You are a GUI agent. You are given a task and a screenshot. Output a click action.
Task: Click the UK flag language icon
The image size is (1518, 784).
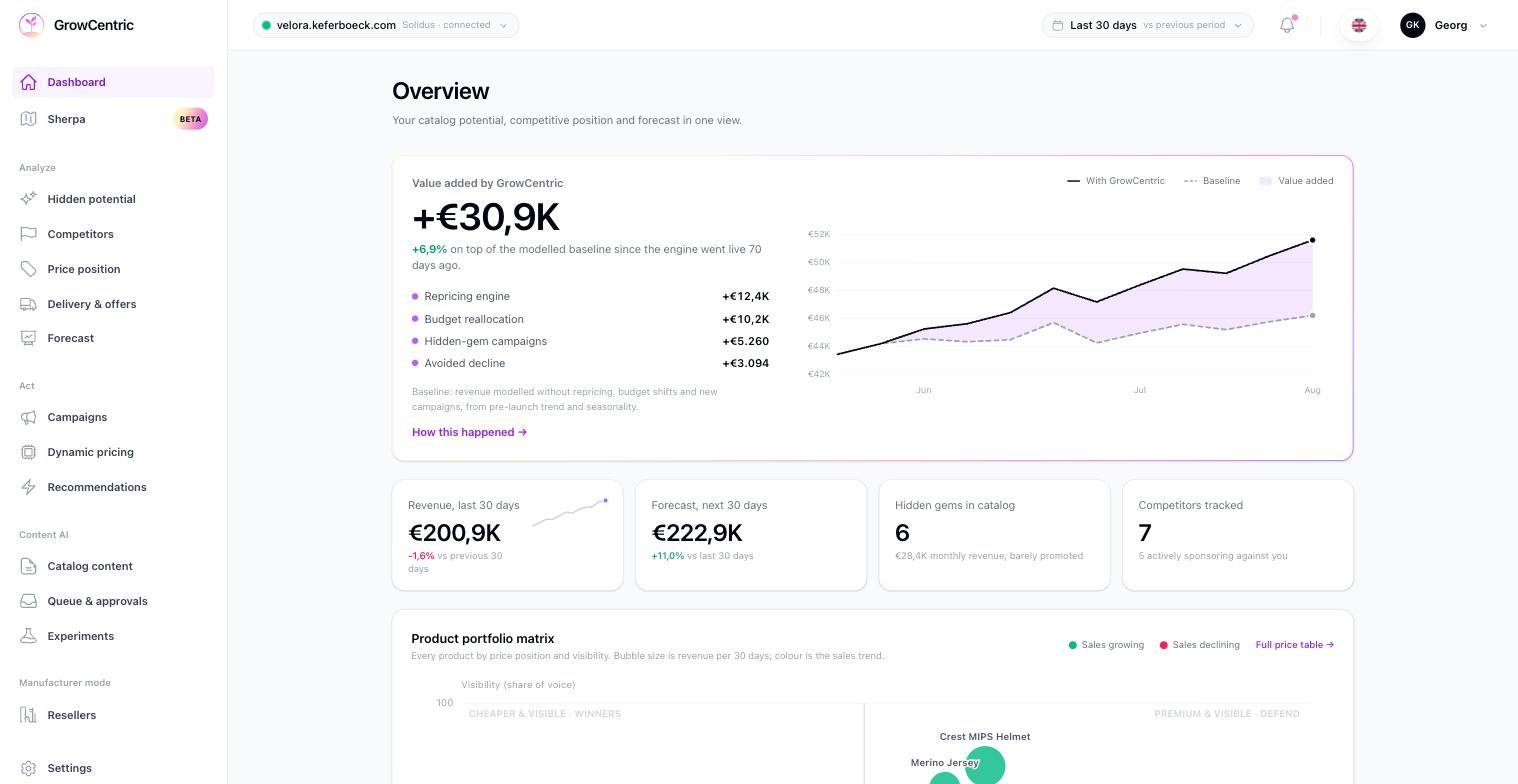coord(1359,25)
